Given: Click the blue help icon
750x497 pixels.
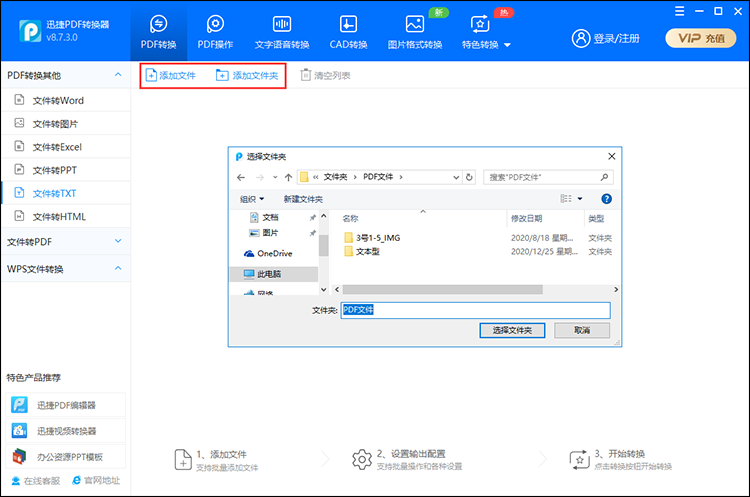Looking at the screenshot, I should tap(606, 199).
